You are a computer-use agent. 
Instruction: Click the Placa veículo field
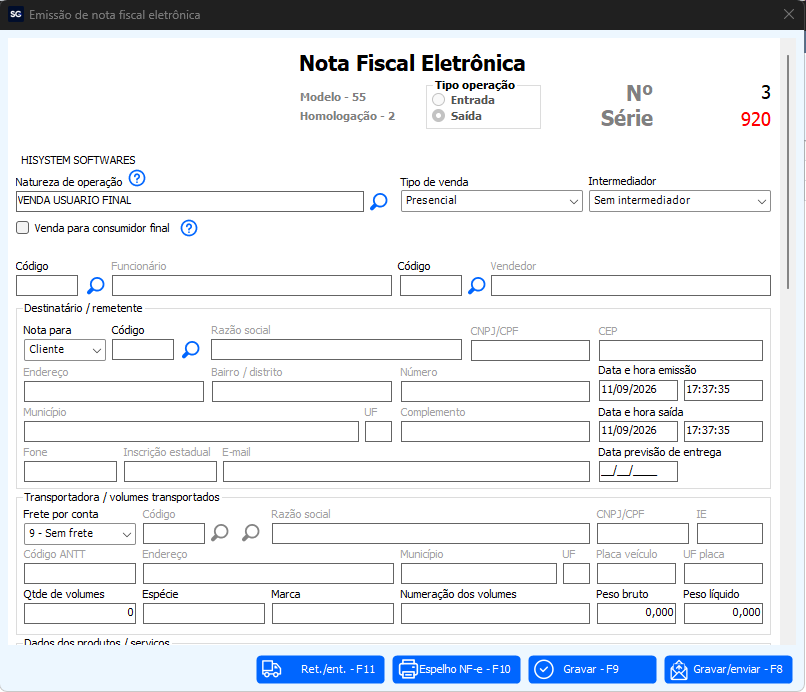coord(636,574)
